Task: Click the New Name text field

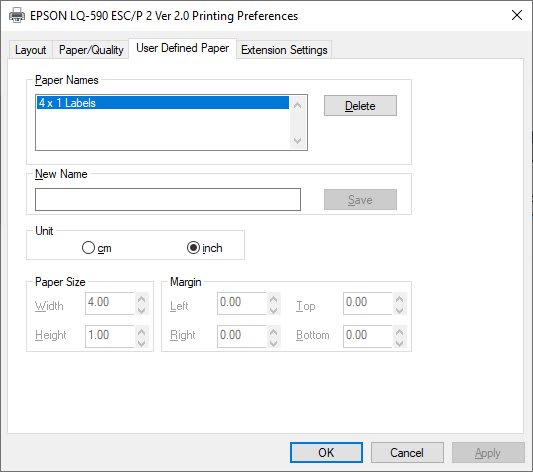Action: click(x=168, y=199)
